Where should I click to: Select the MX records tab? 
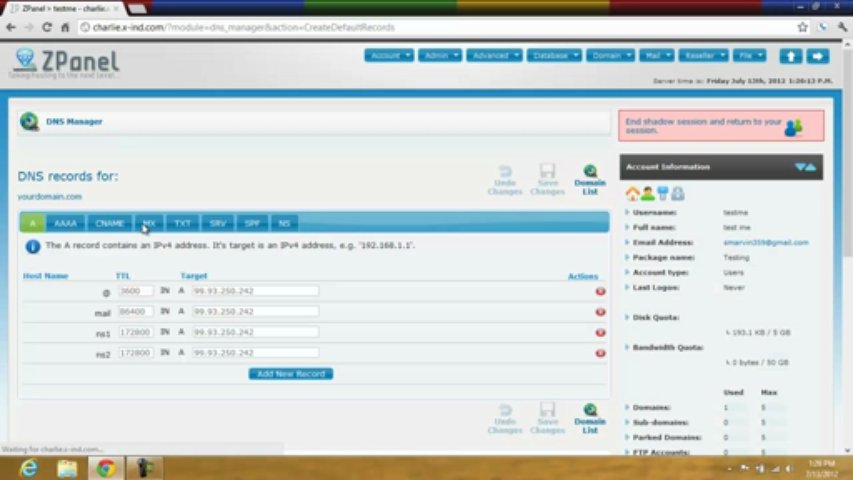coord(149,223)
